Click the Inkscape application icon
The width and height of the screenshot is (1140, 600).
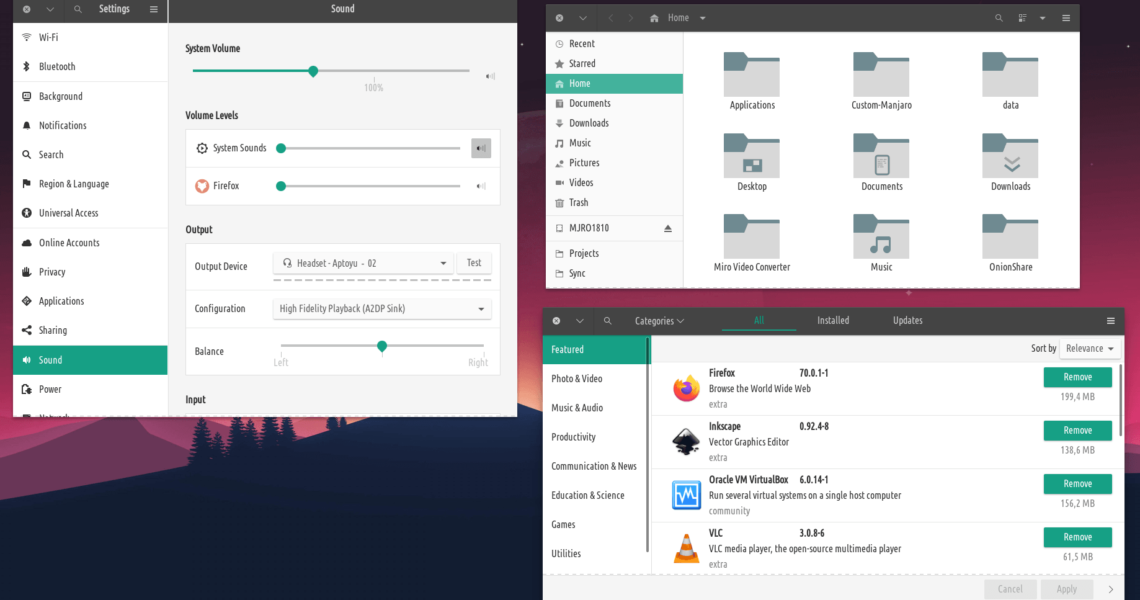coord(686,442)
